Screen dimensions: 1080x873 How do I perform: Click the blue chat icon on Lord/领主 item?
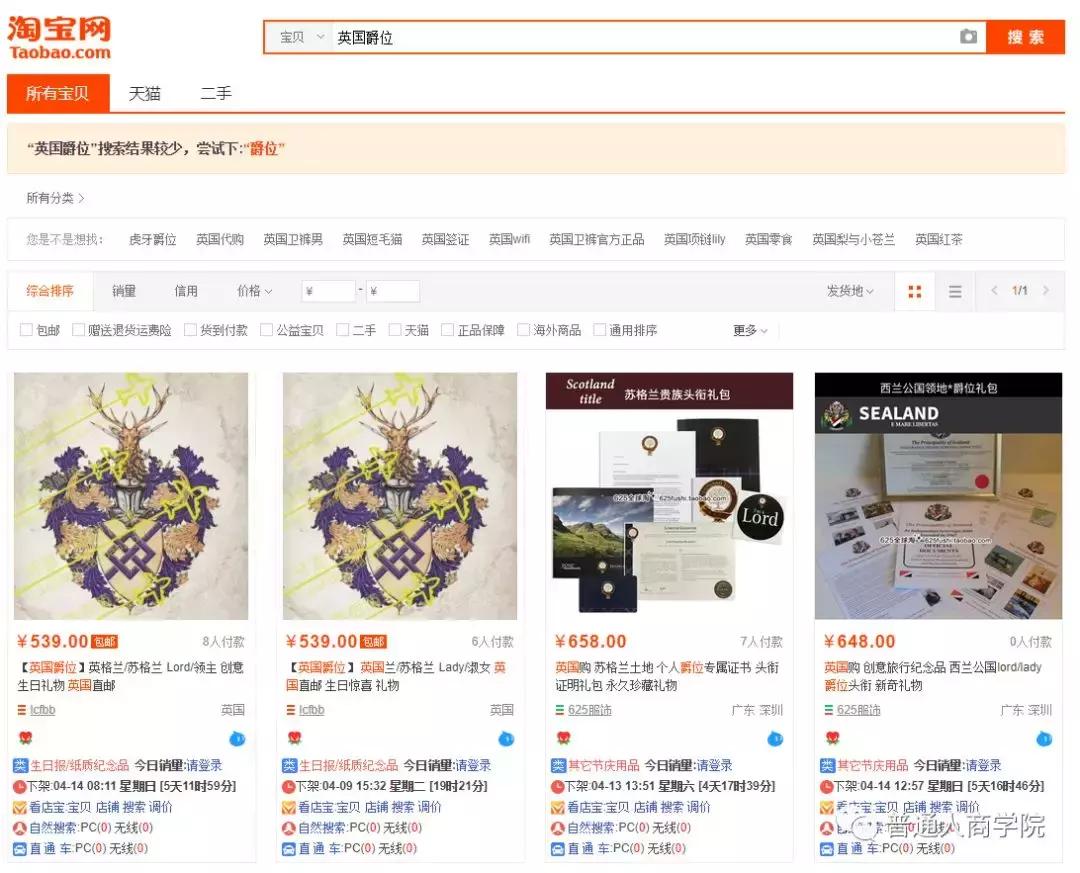(237, 739)
